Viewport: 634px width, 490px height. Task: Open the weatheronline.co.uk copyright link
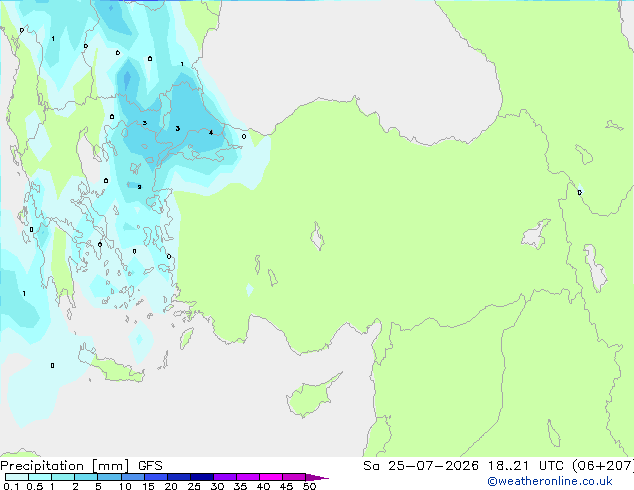tap(550, 481)
